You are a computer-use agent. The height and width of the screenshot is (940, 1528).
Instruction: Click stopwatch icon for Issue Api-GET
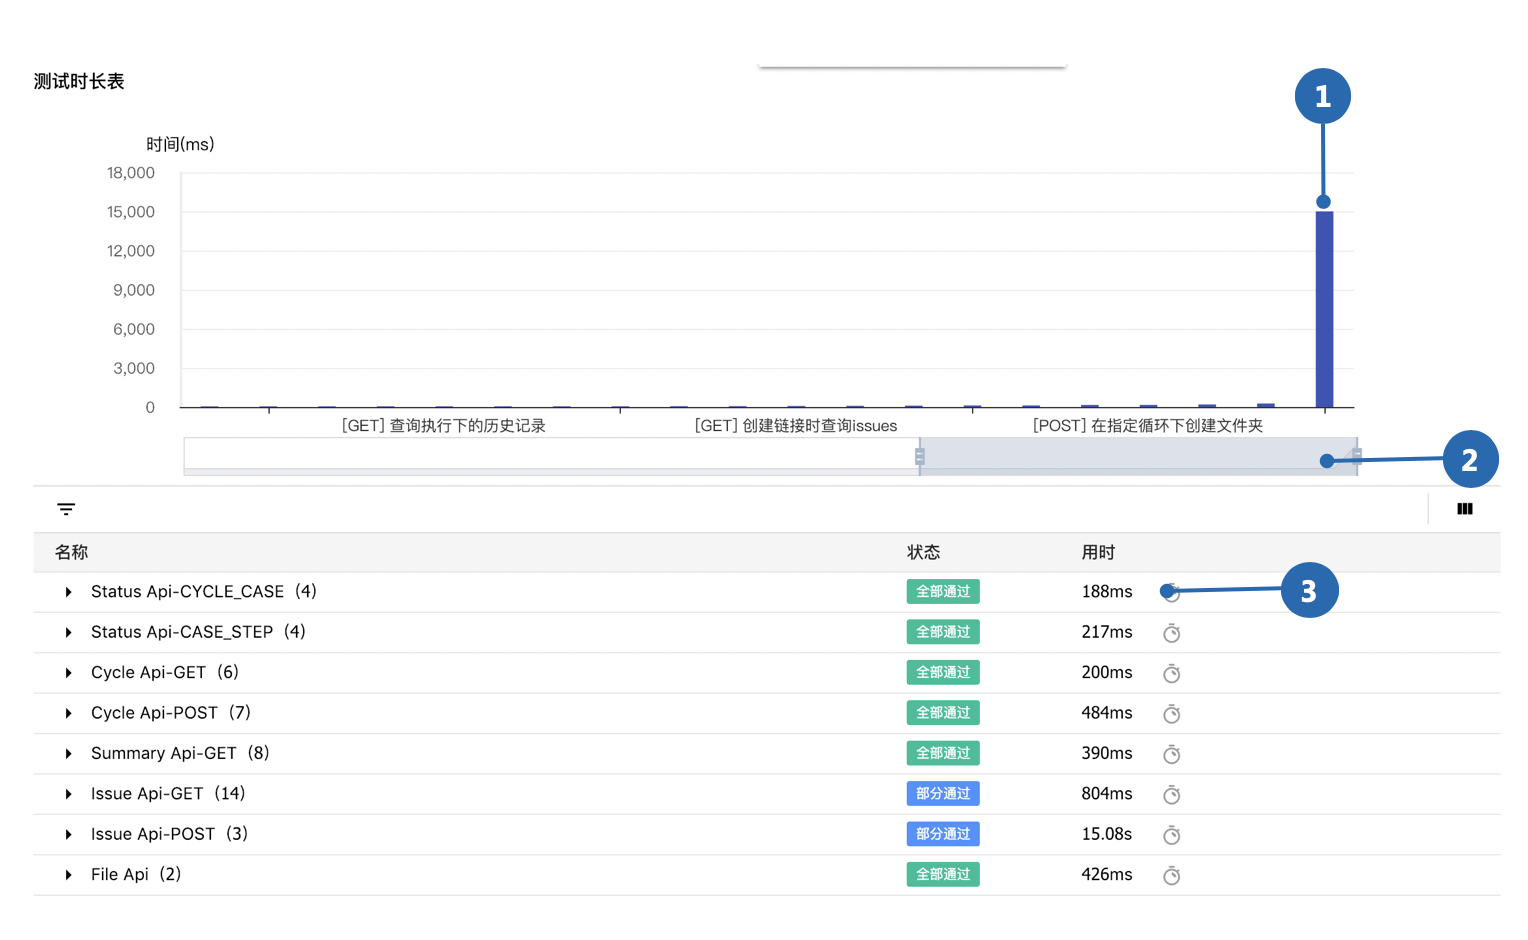(x=1172, y=794)
